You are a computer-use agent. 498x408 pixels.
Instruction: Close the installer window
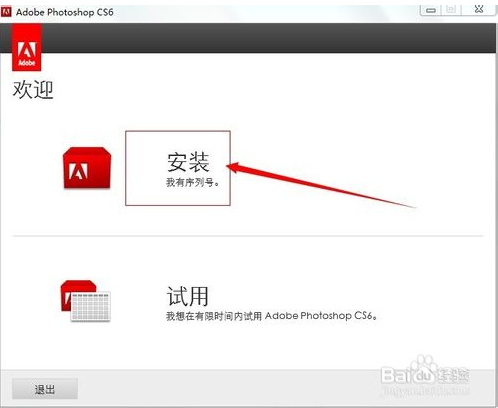point(479,9)
